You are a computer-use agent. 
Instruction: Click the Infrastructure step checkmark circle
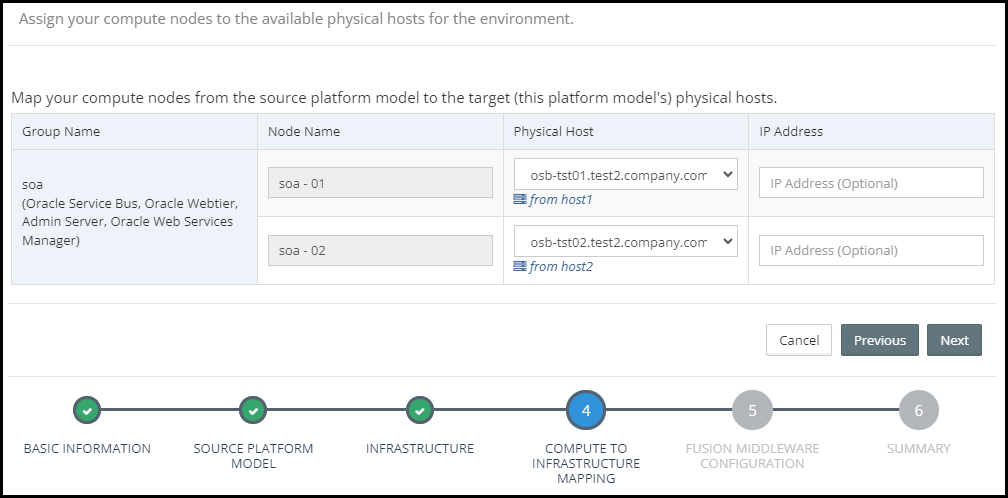(x=420, y=410)
